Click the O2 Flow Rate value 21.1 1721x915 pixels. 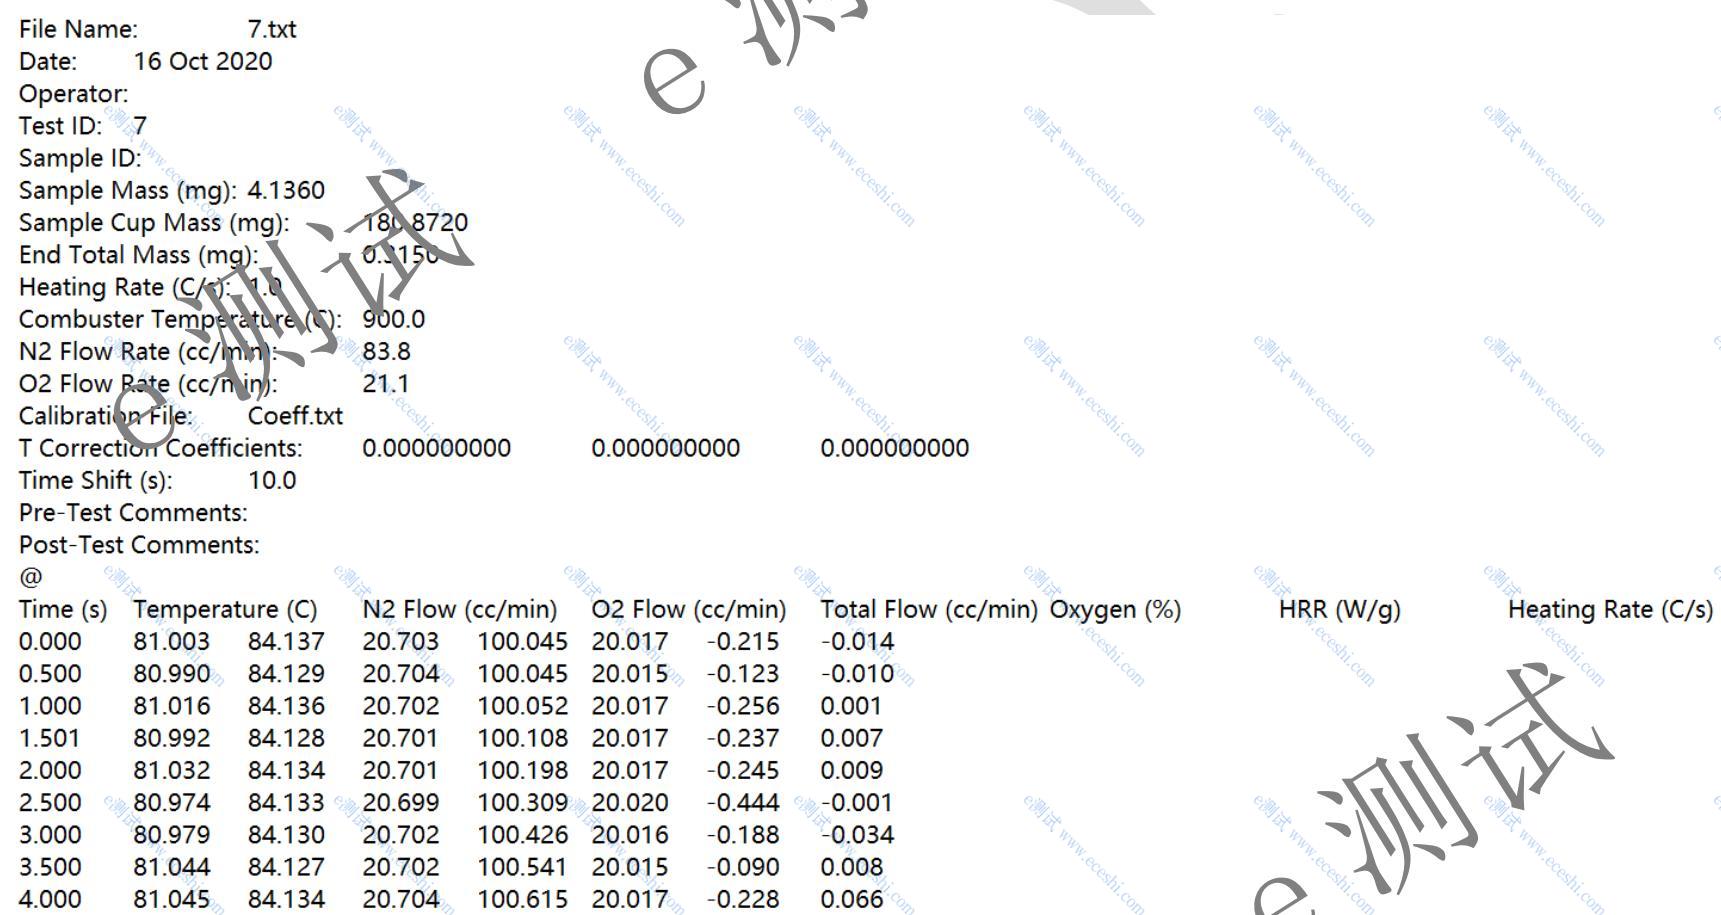[x=386, y=383]
